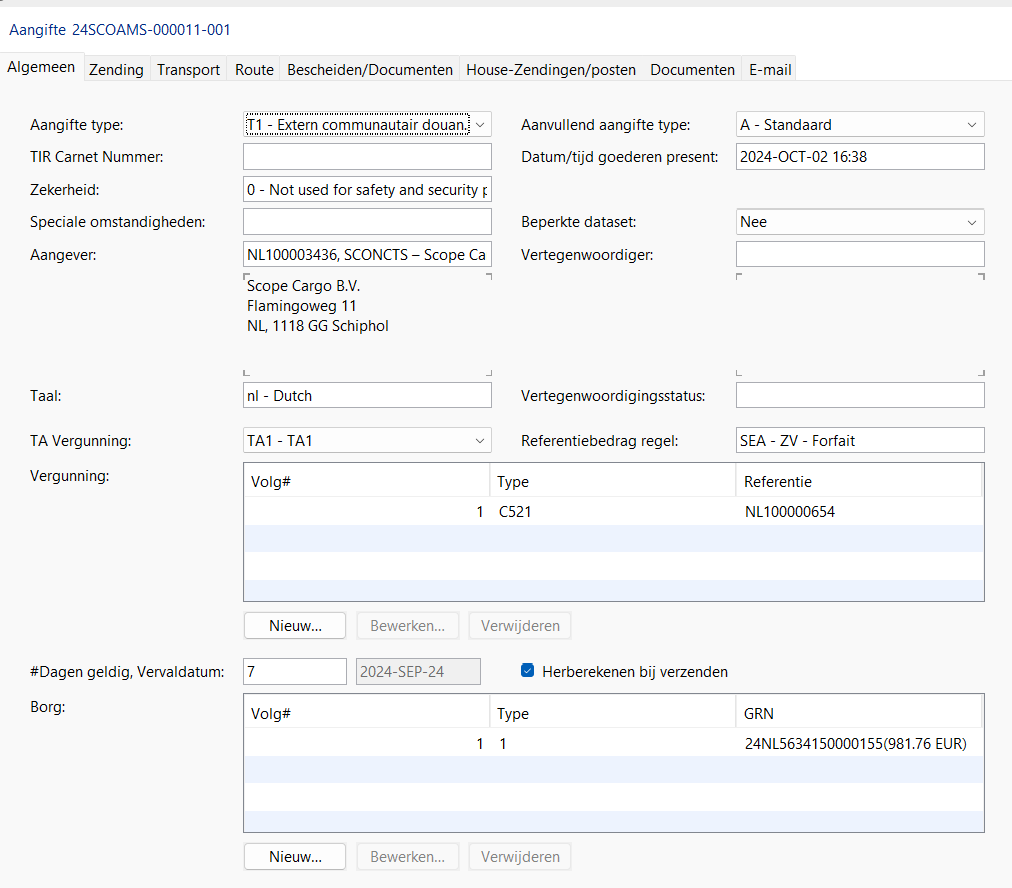This screenshot has height=888, width=1012.
Task: Click the TIR Carnet Nummer field
Action: 367,157
